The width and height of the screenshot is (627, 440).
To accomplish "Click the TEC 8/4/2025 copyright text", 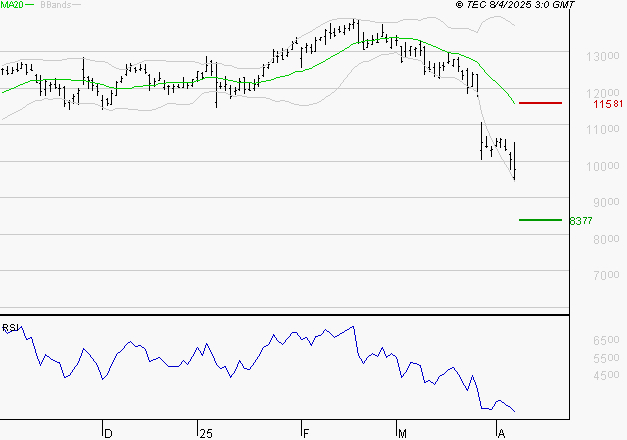I will point(515,5).
